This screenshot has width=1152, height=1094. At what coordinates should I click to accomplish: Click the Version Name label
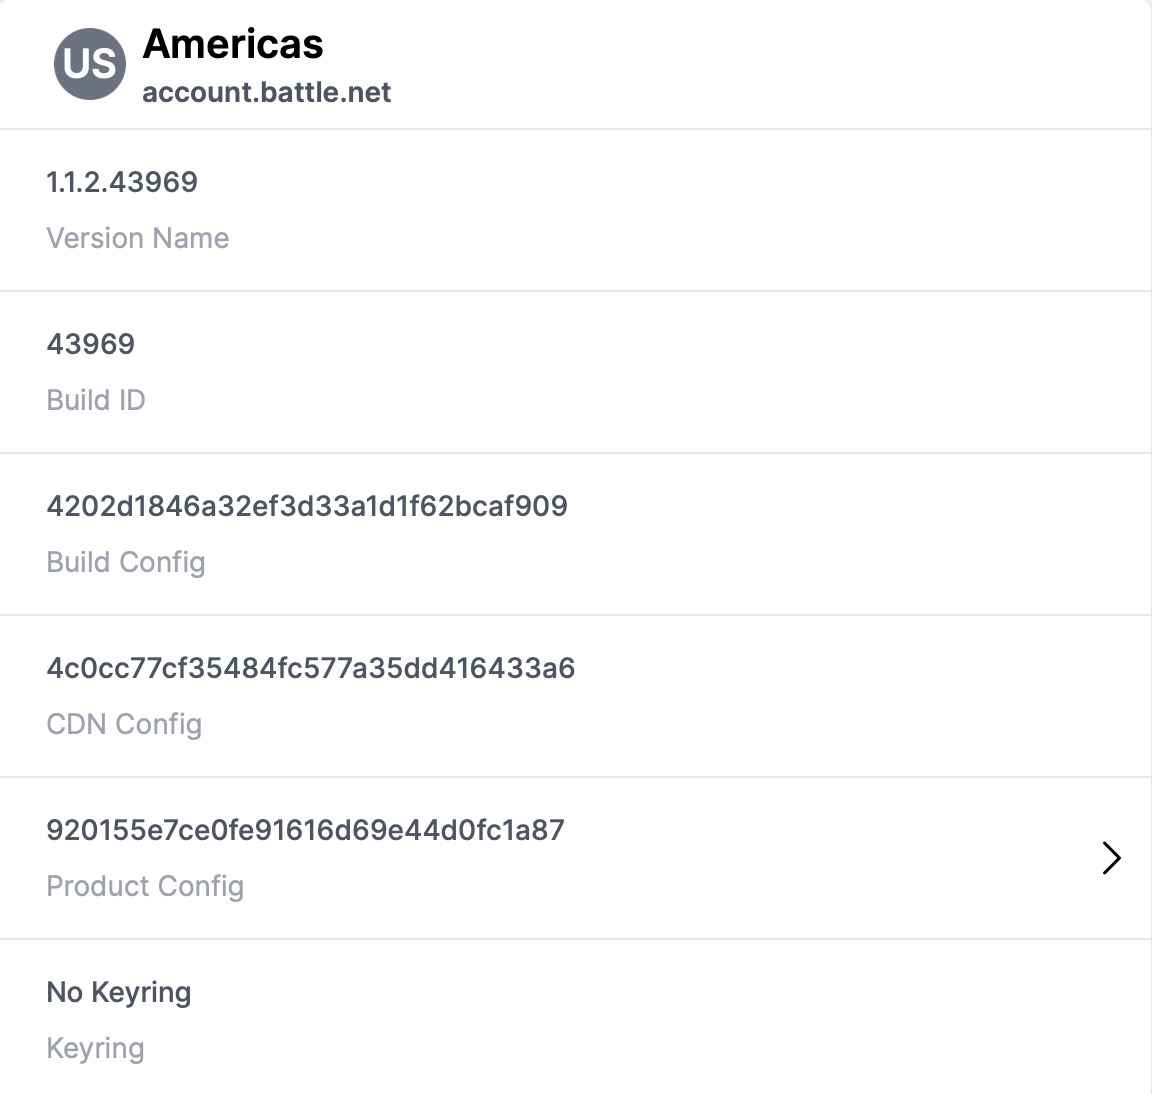[138, 238]
